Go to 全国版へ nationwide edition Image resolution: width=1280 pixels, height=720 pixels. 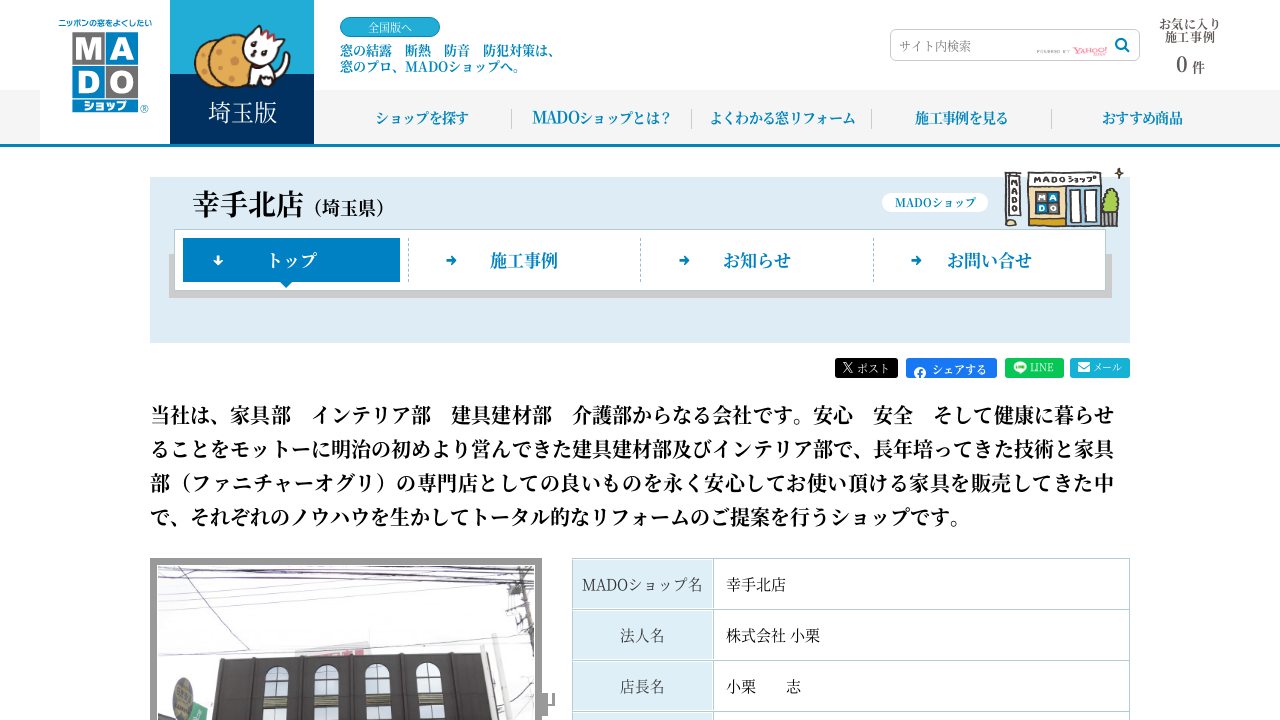click(x=390, y=27)
